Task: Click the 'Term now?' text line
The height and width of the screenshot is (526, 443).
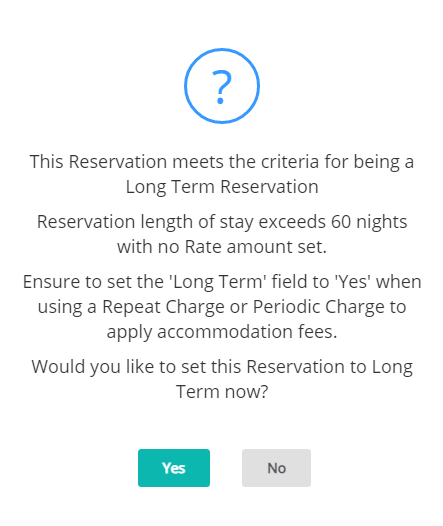Action: (x=222, y=391)
